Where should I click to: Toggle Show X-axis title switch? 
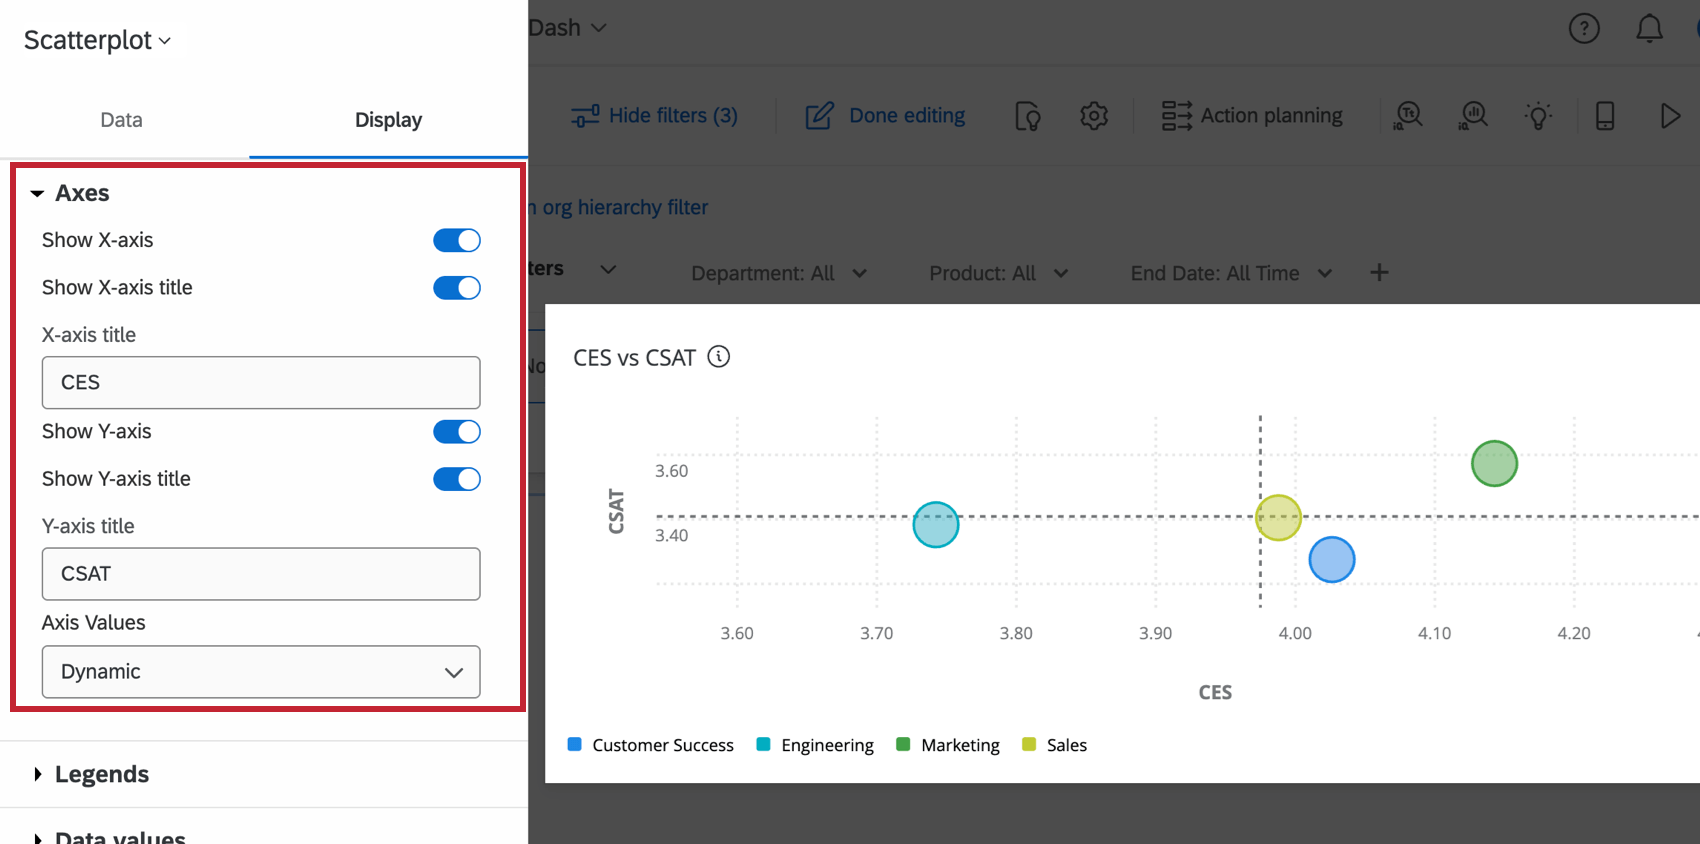457,288
